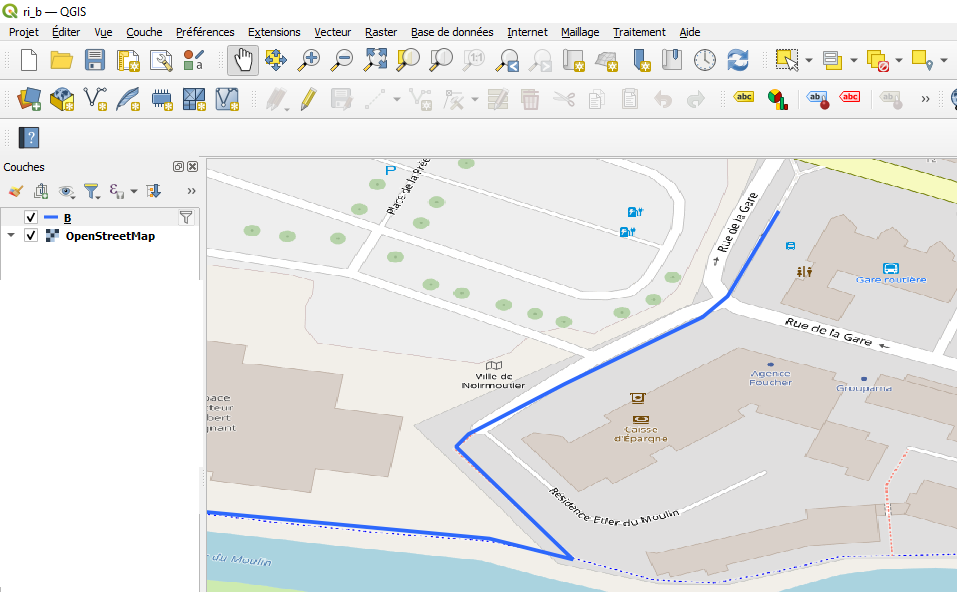
Task: Toggle editing with the pencil icon
Action: 305,97
